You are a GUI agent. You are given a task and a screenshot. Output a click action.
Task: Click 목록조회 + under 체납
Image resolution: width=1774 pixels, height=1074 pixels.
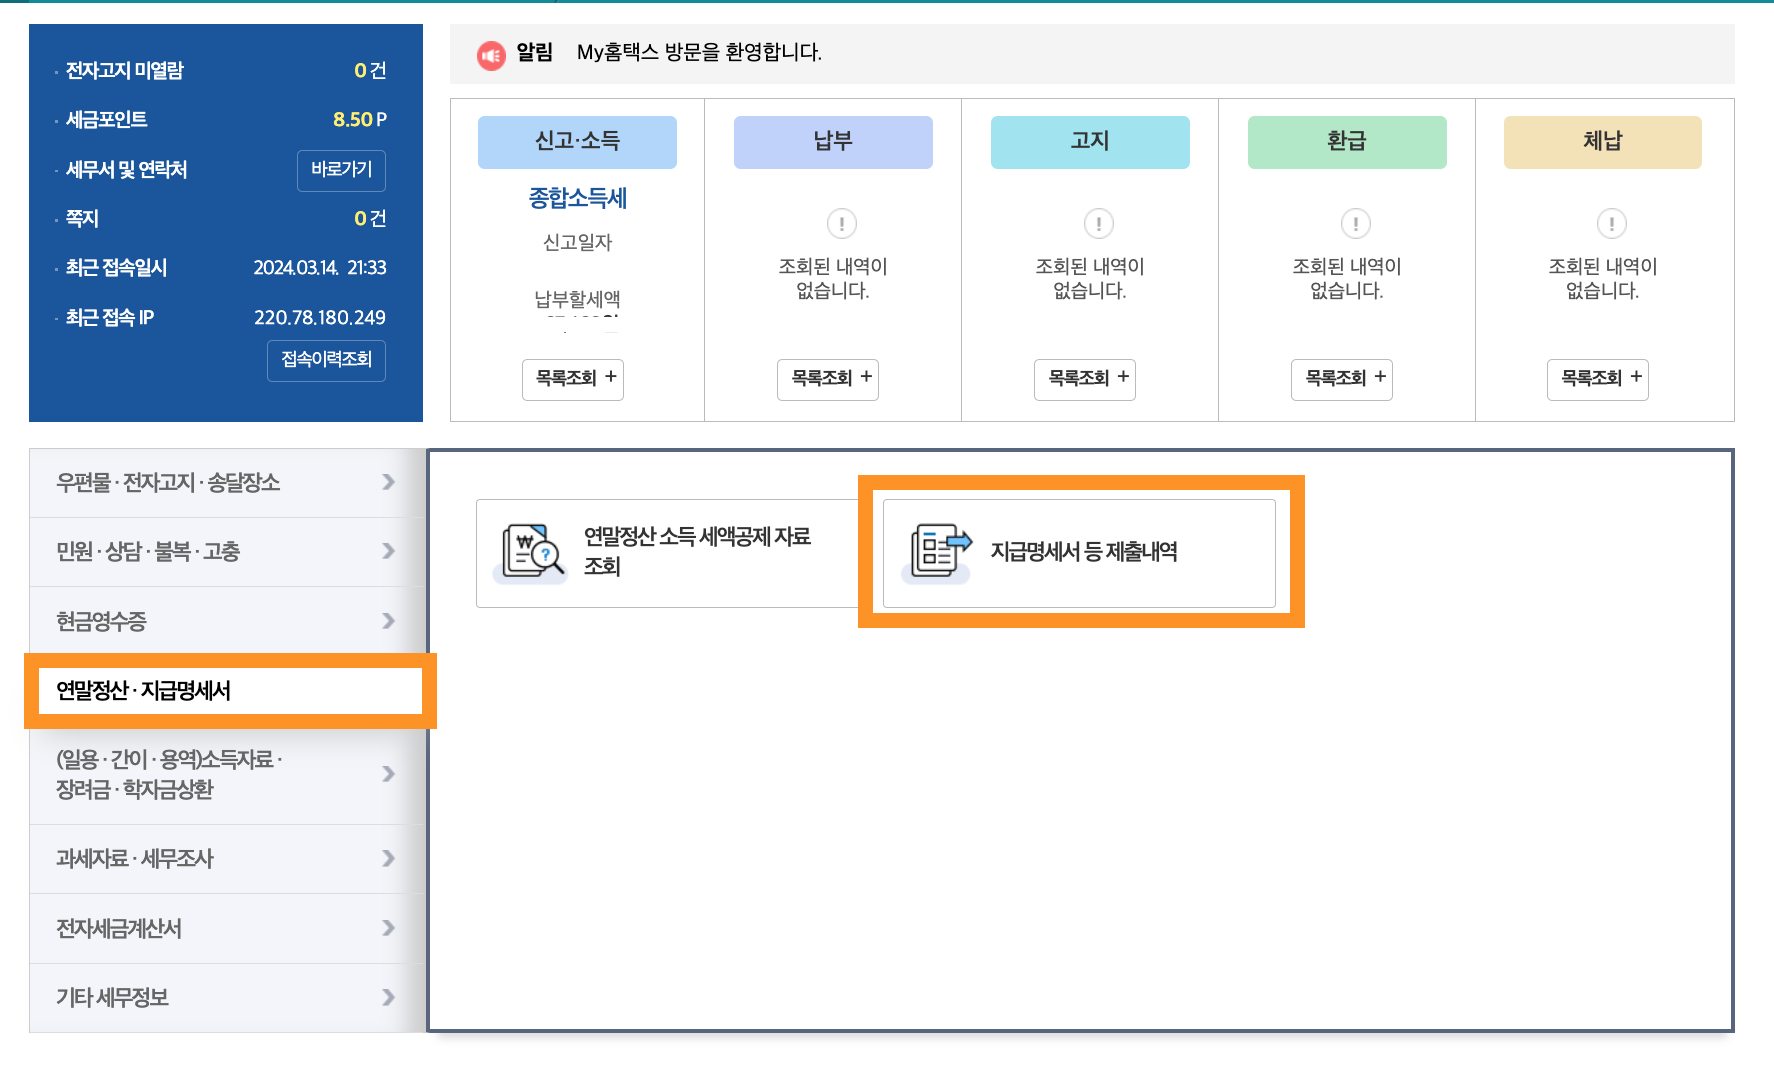pos(1598,379)
